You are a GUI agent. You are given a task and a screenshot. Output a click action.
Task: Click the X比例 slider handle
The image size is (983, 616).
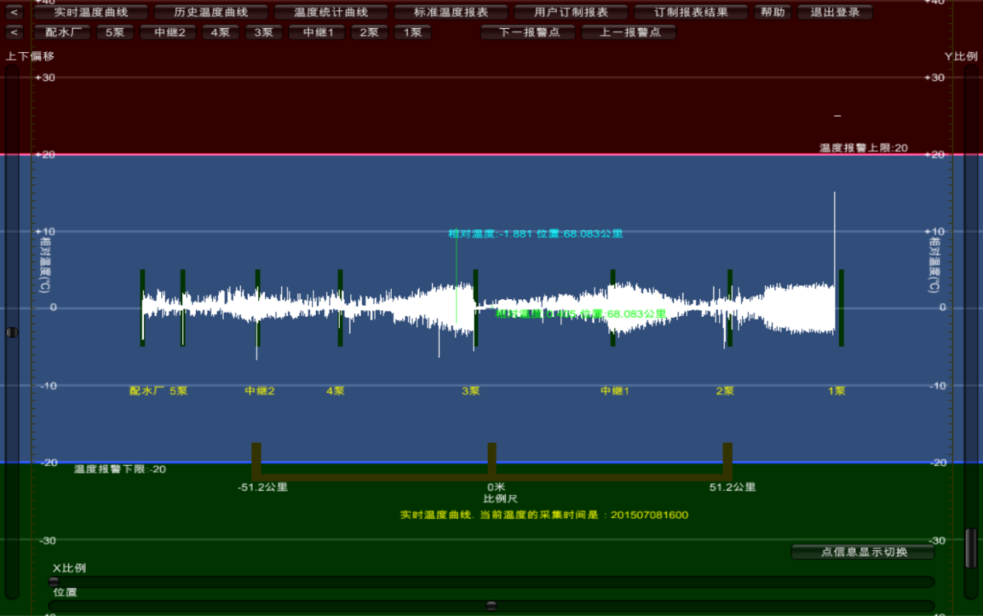[54, 581]
